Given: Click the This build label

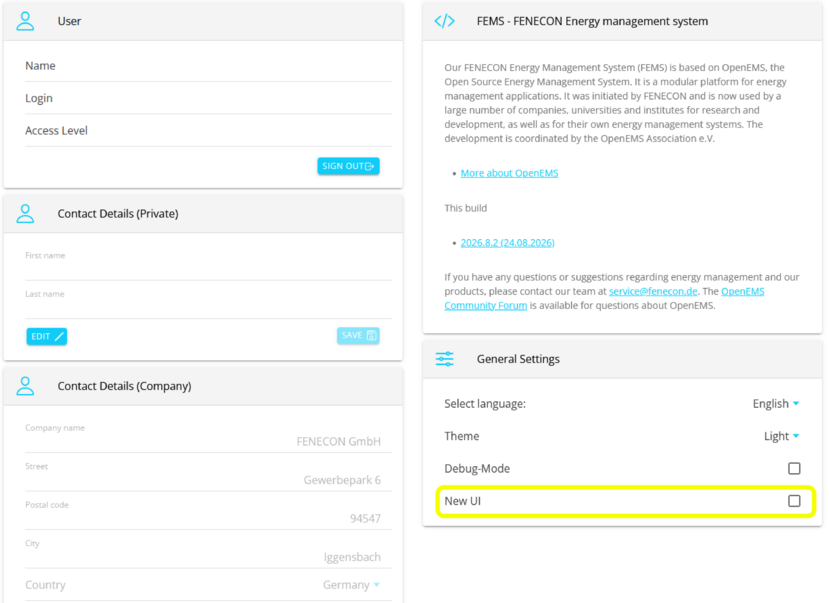Looking at the screenshot, I should point(465,208).
